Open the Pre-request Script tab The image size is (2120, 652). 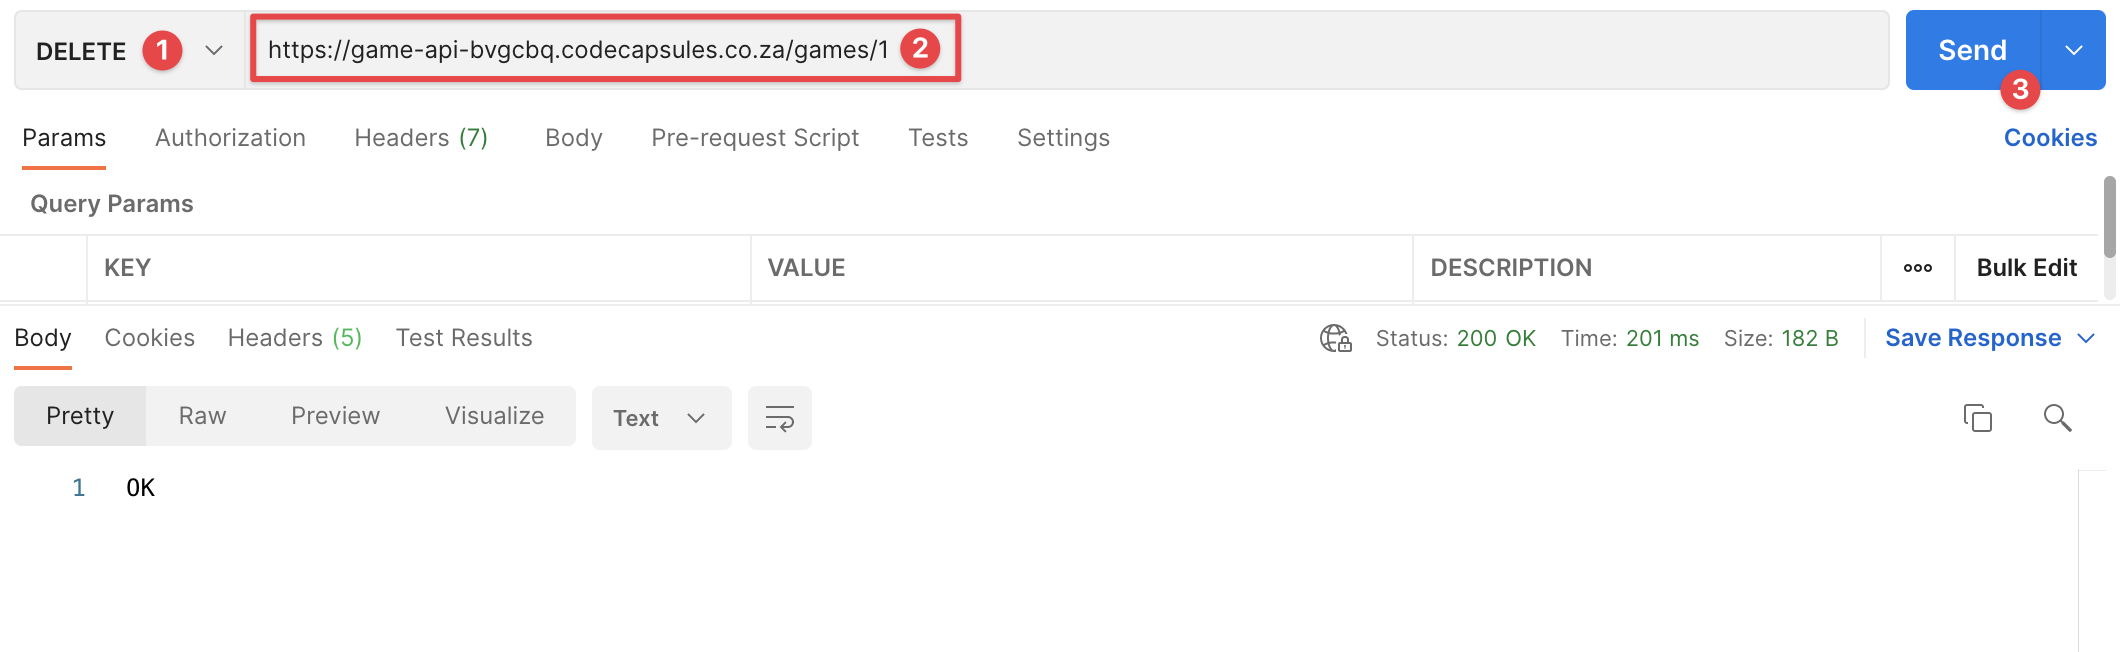click(x=755, y=138)
